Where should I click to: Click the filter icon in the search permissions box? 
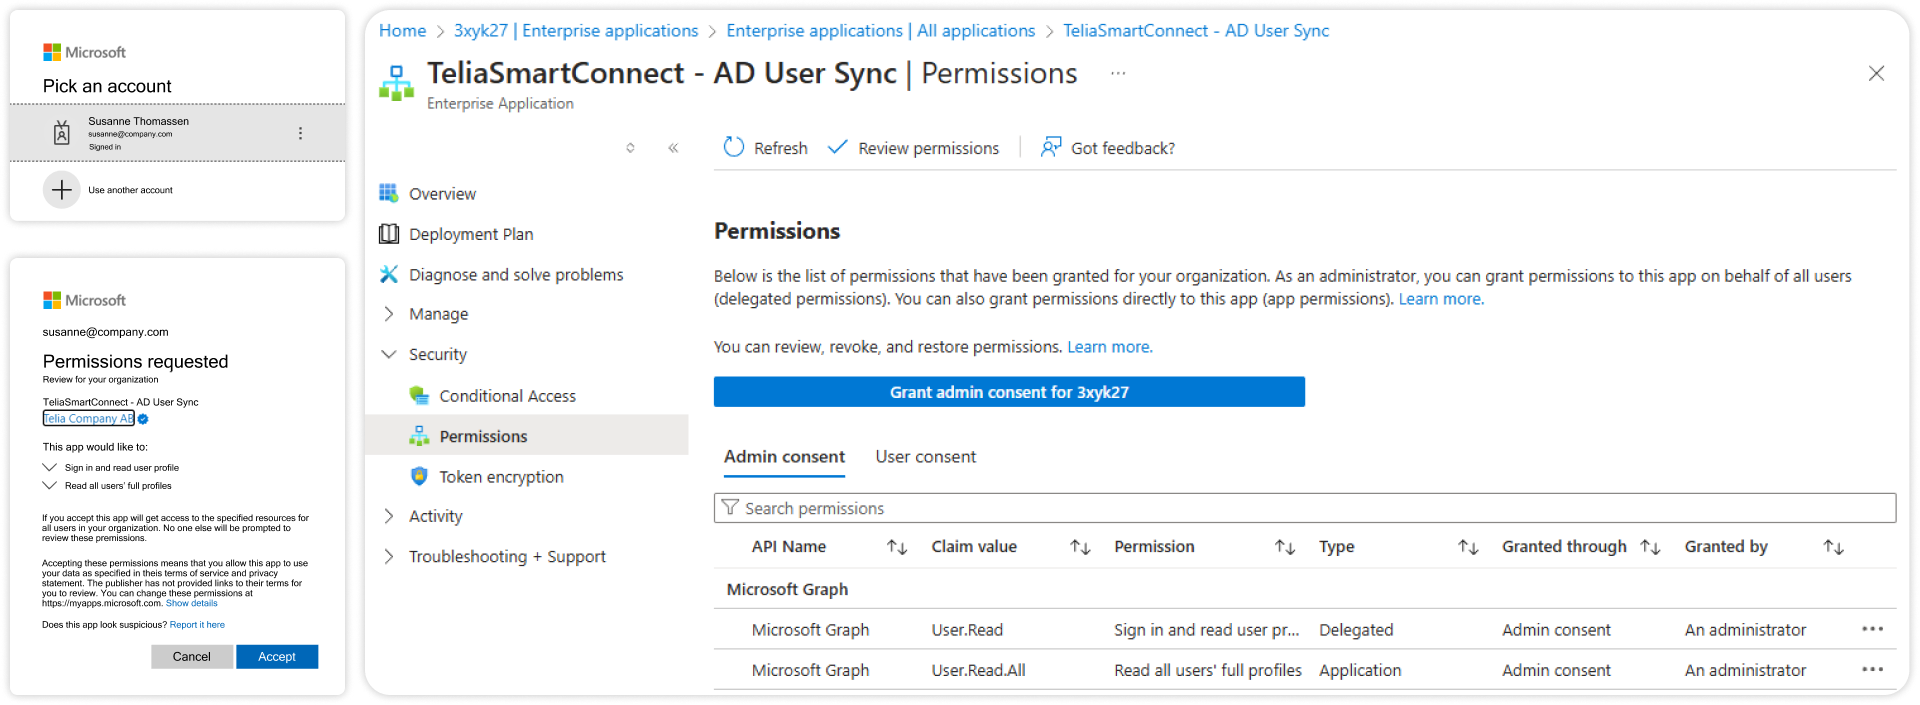(730, 508)
